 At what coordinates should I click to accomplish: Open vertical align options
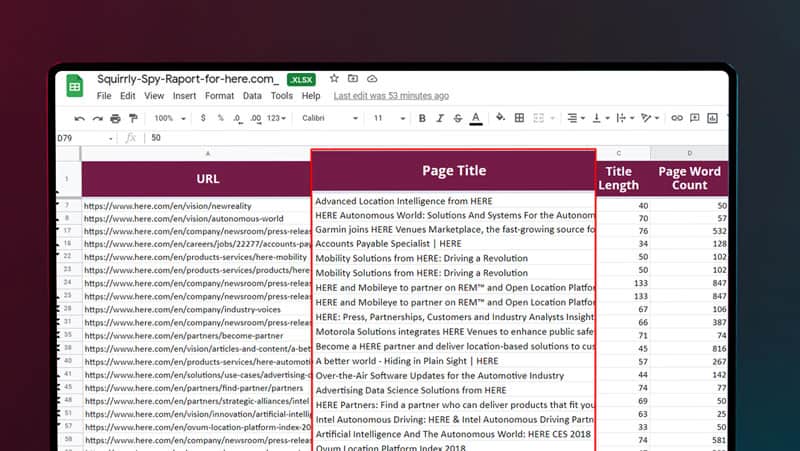click(x=601, y=118)
